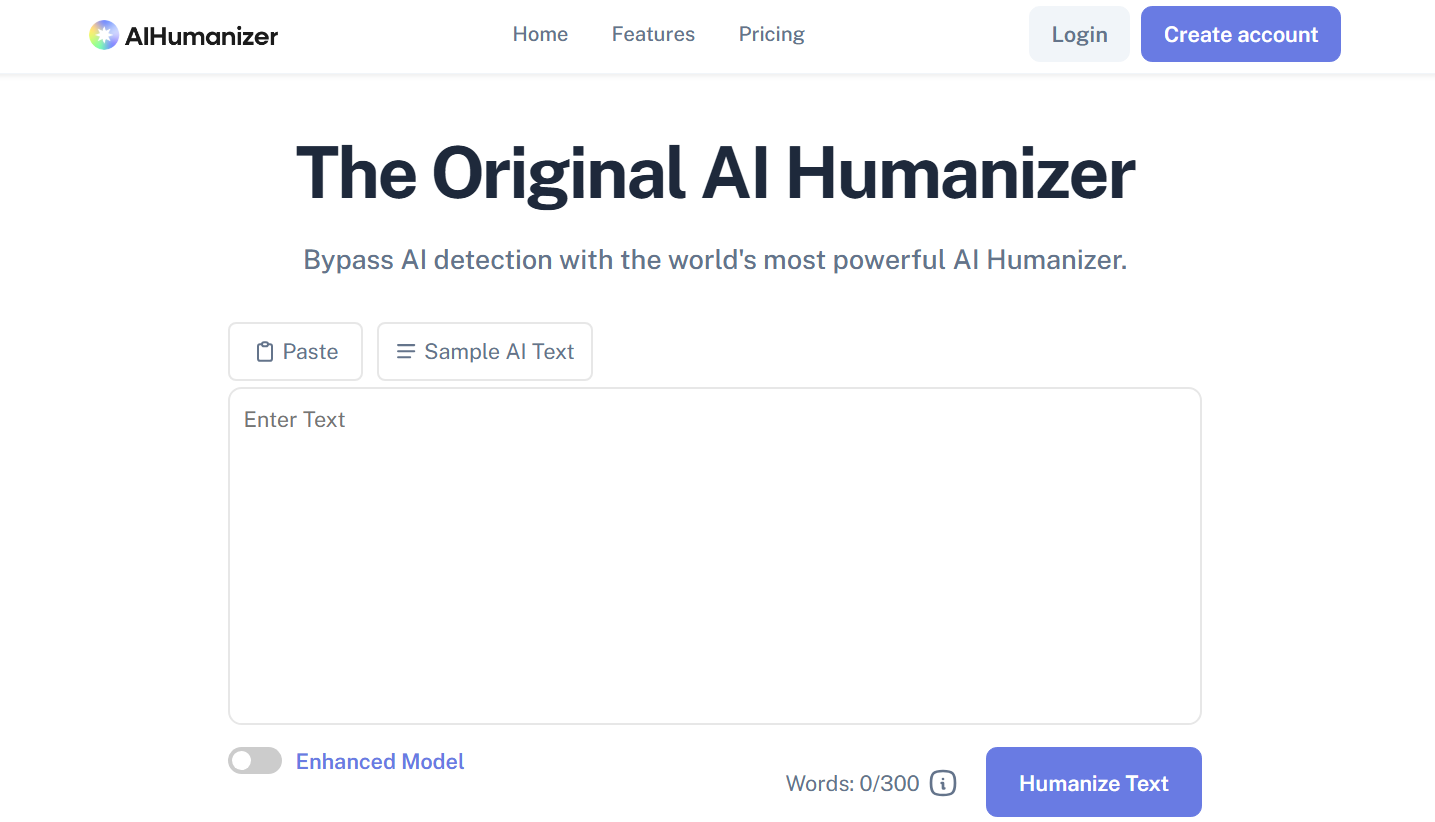Click the clipboard icon on the Paste button

pyautogui.click(x=264, y=351)
